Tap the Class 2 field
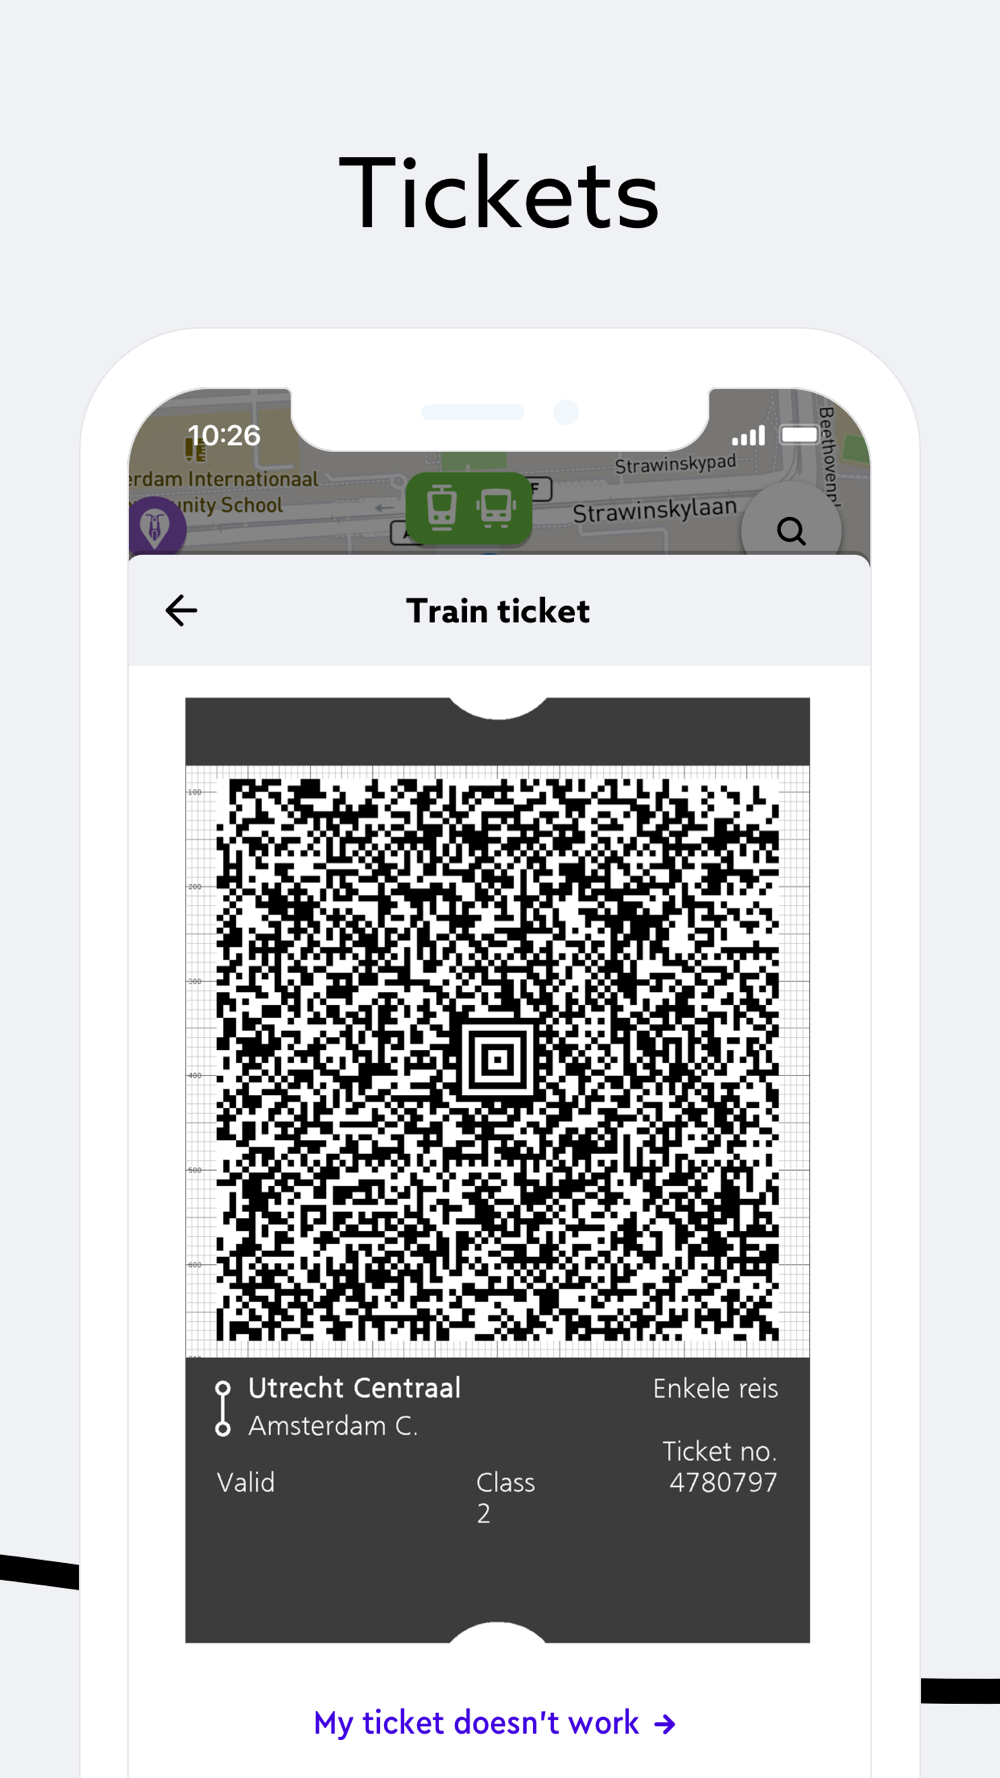The image size is (1000, 1778). (x=505, y=1497)
